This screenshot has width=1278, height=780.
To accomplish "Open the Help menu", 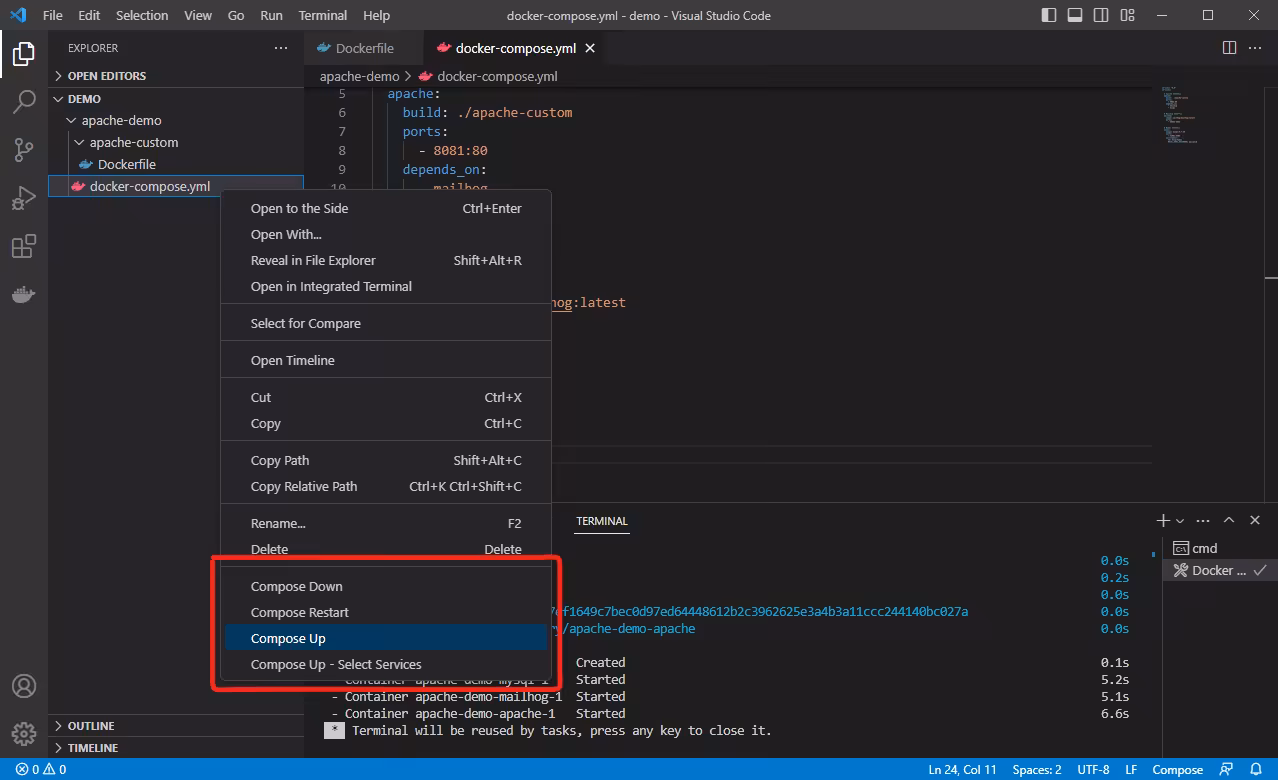I will coord(376,15).
